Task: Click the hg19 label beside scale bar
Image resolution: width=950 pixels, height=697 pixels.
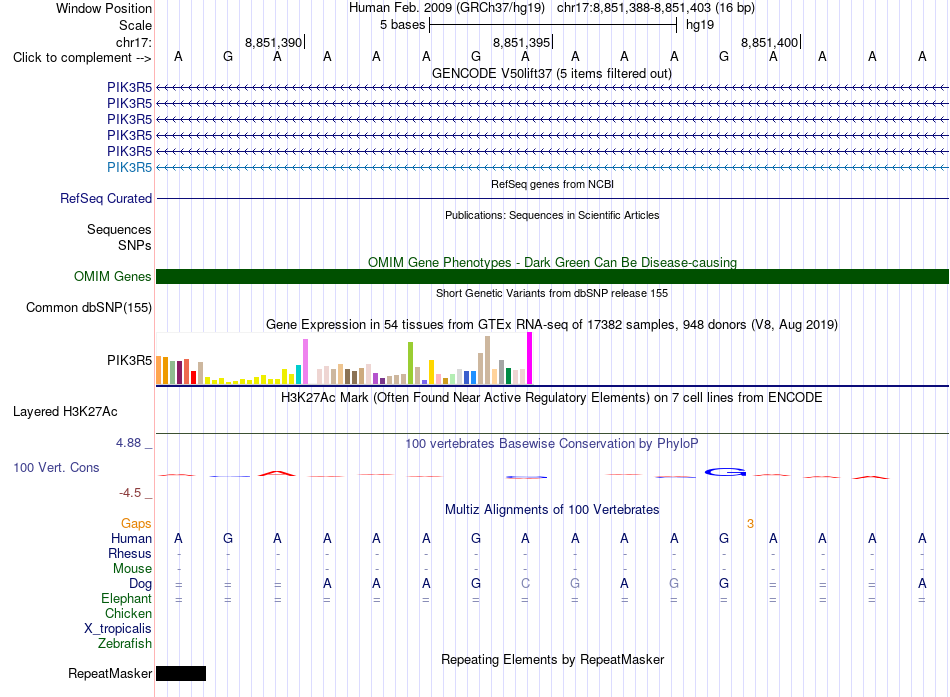Action: pos(700,25)
